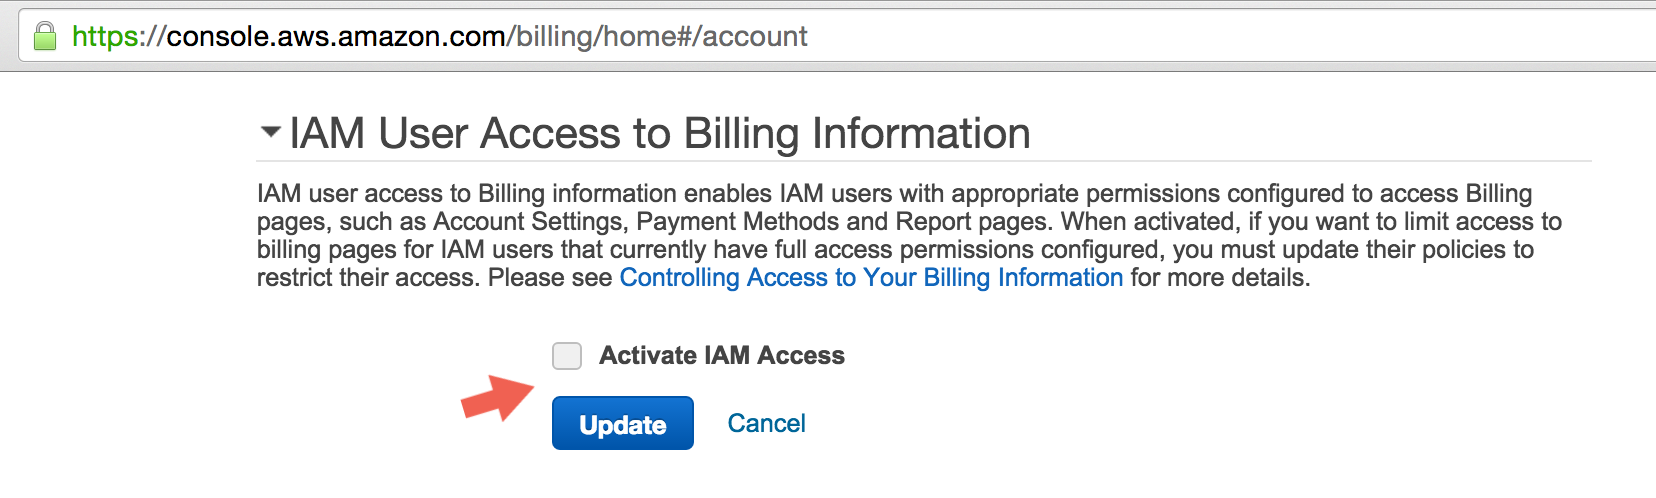This screenshot has width=1656, height=498.
Task: Click the green https text in the URL
Action: [105, 37]
